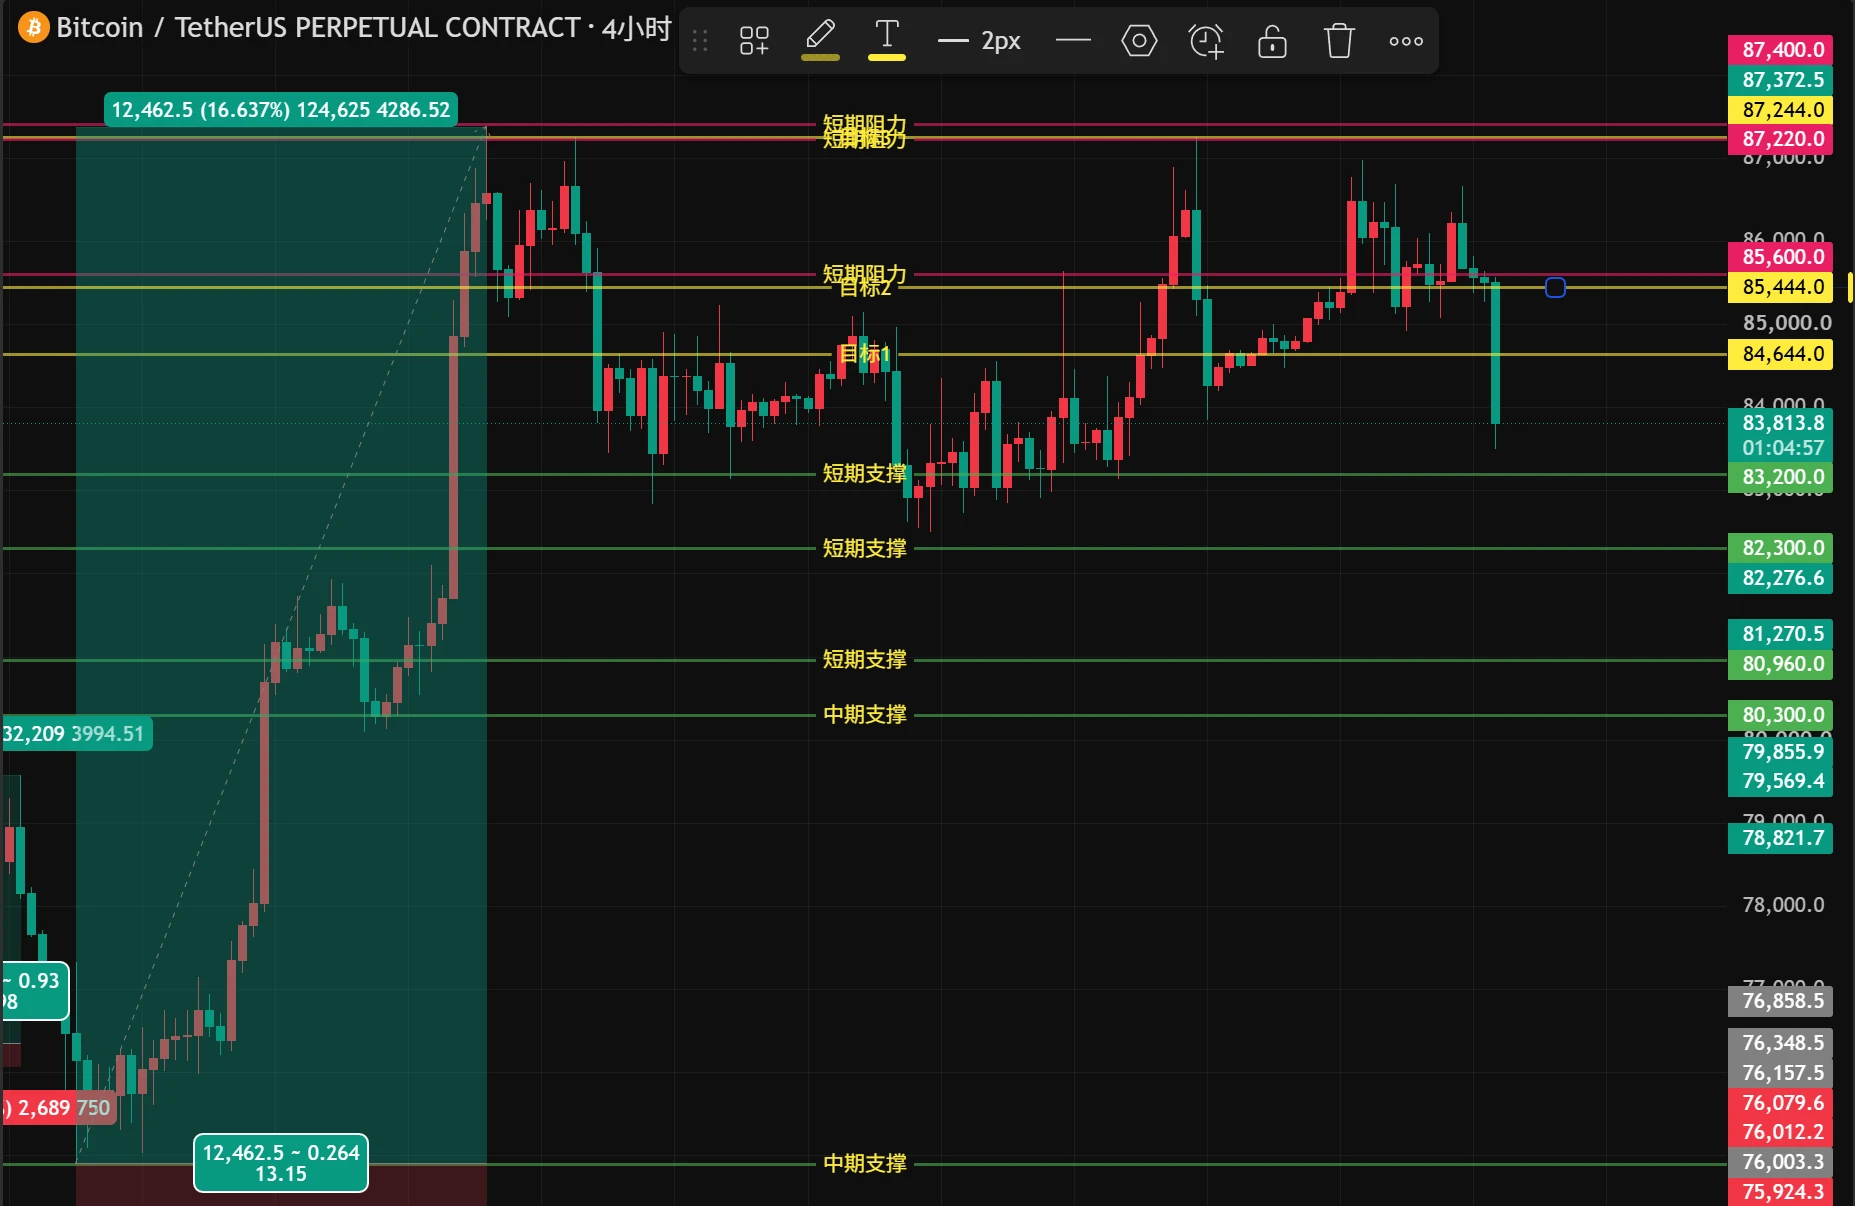Click the 80,300.0 green price label

[x=1780, y=715]
